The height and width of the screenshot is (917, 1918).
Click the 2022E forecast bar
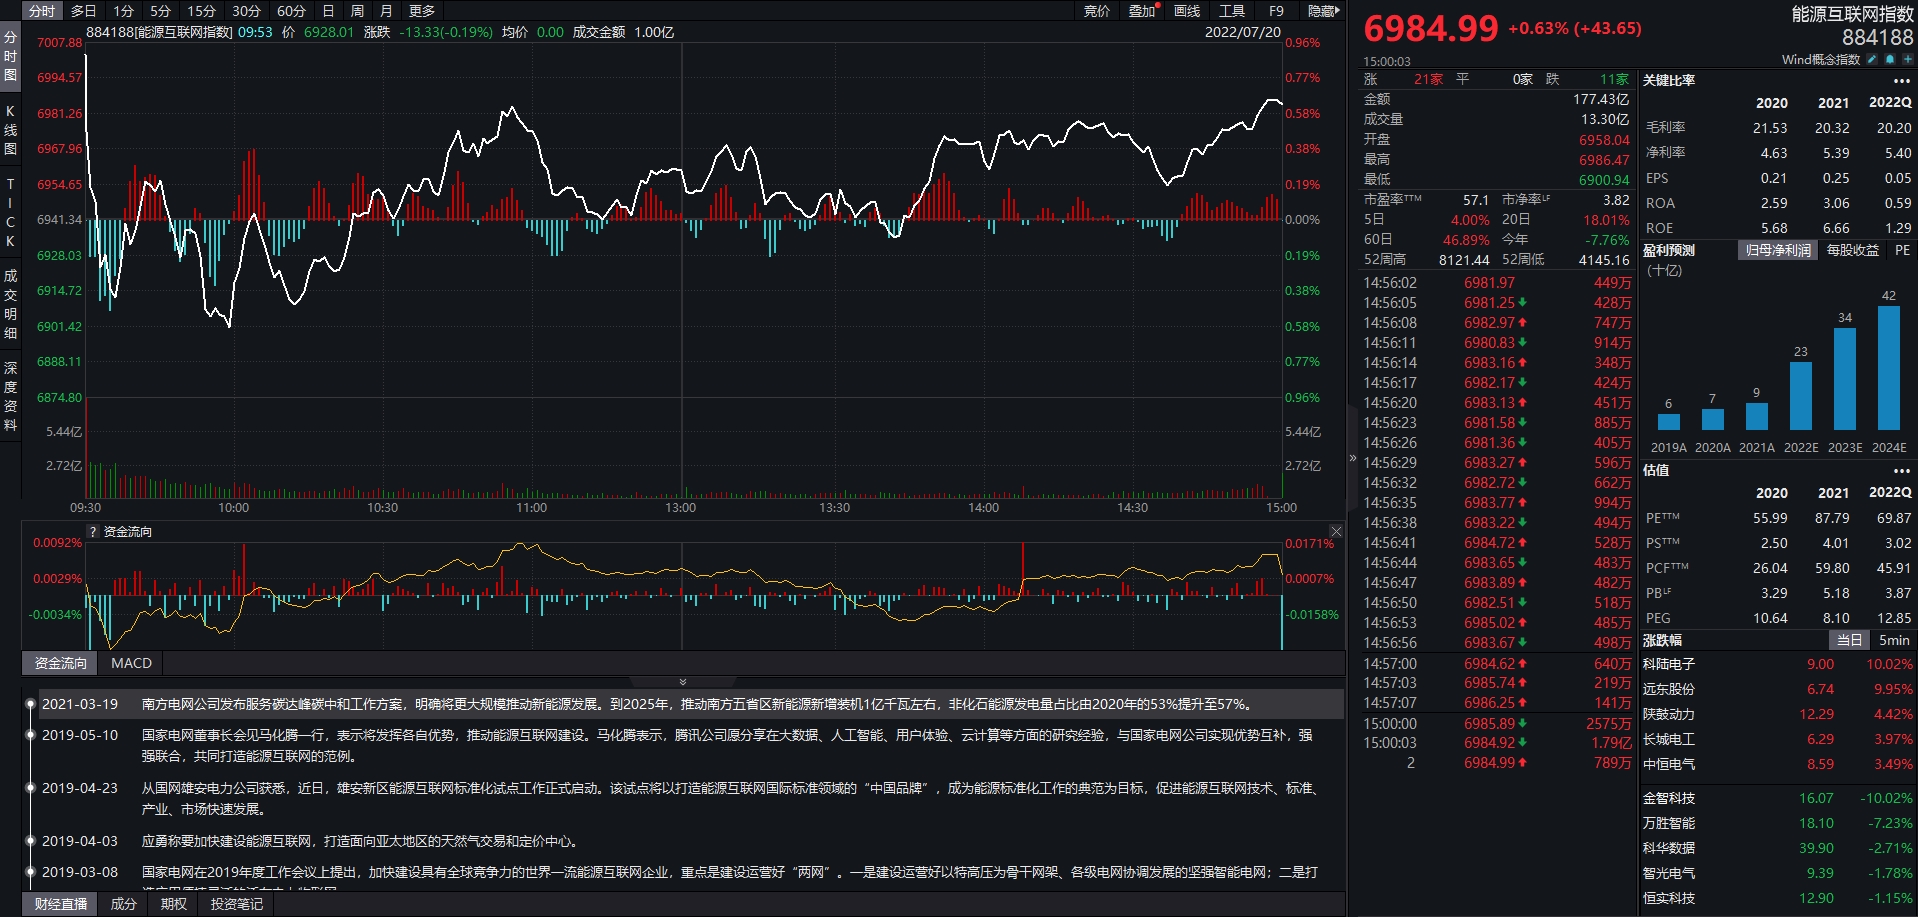pyautogui.click(x=1801, y=396)
